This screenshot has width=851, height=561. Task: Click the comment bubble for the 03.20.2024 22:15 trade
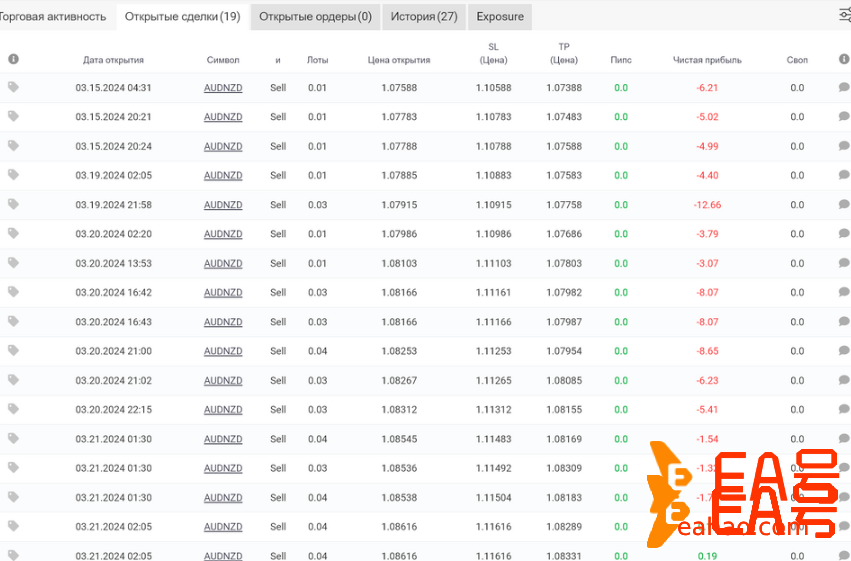click(844, 409)
